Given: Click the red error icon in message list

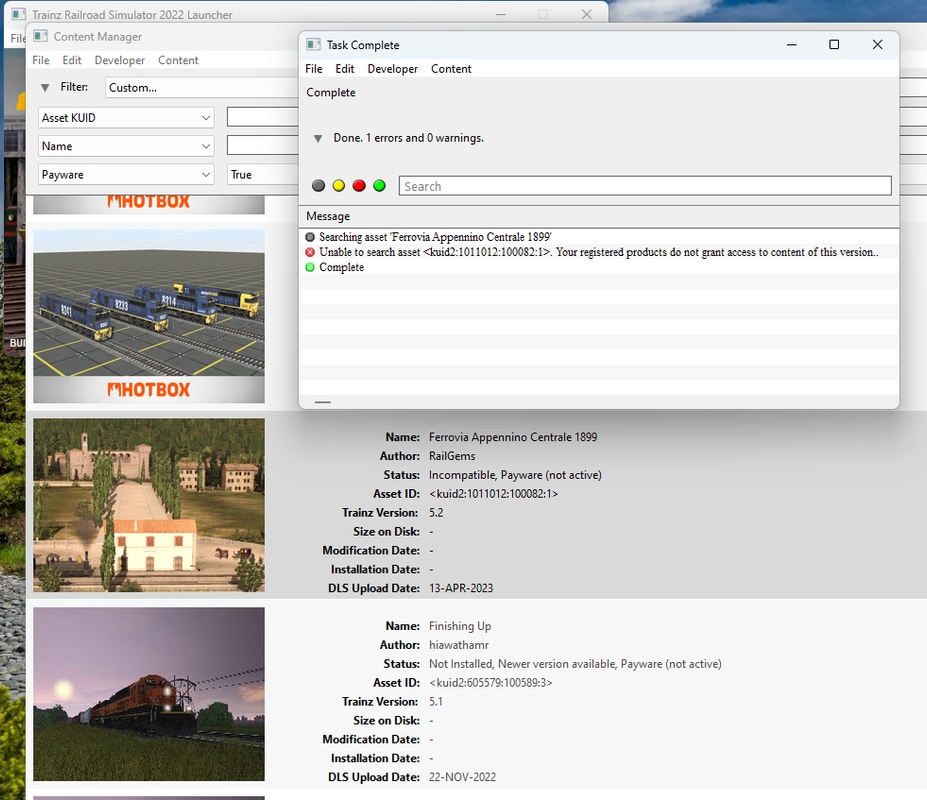Looking at the screenshot, I should (310, 252).
